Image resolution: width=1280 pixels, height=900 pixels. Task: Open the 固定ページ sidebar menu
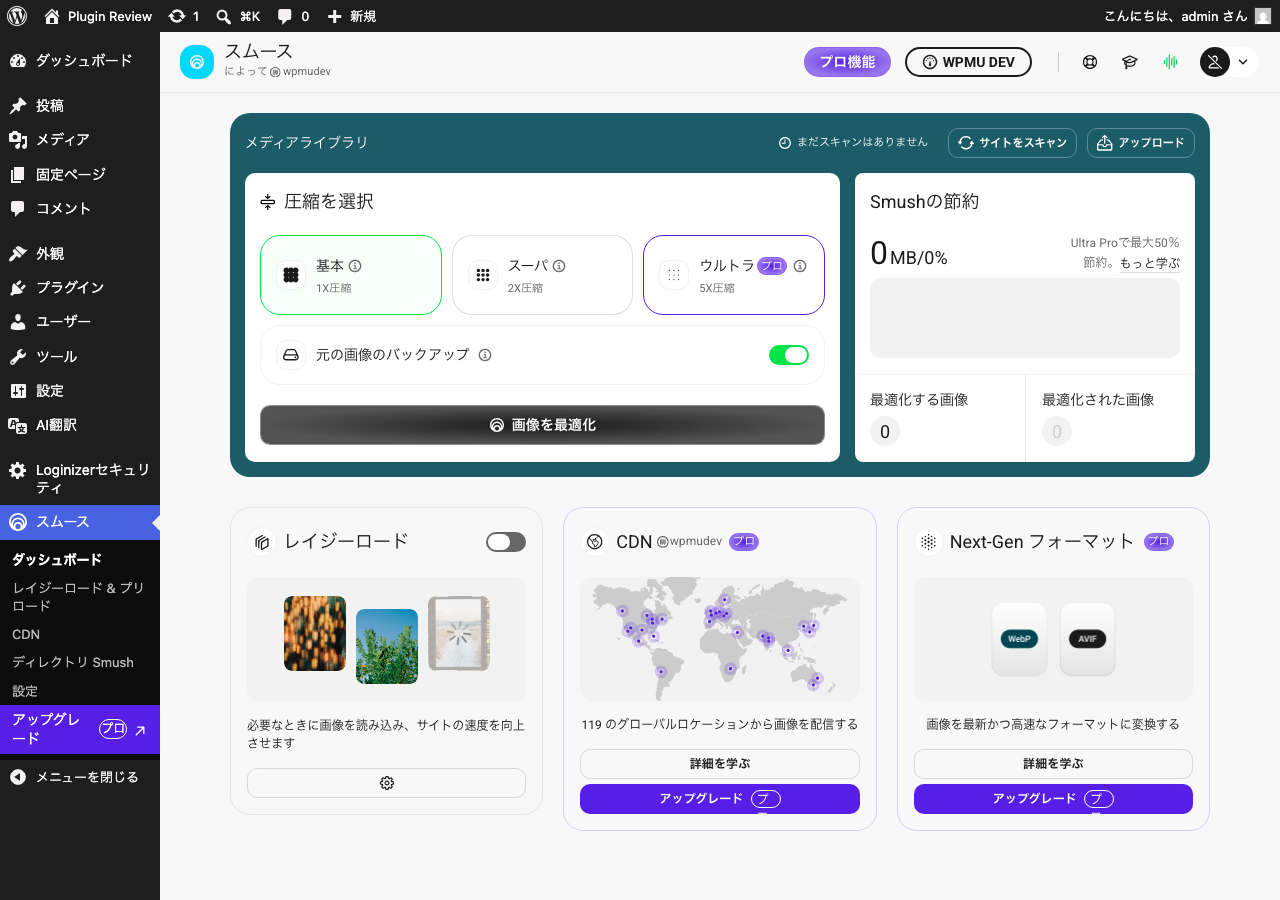80,175
